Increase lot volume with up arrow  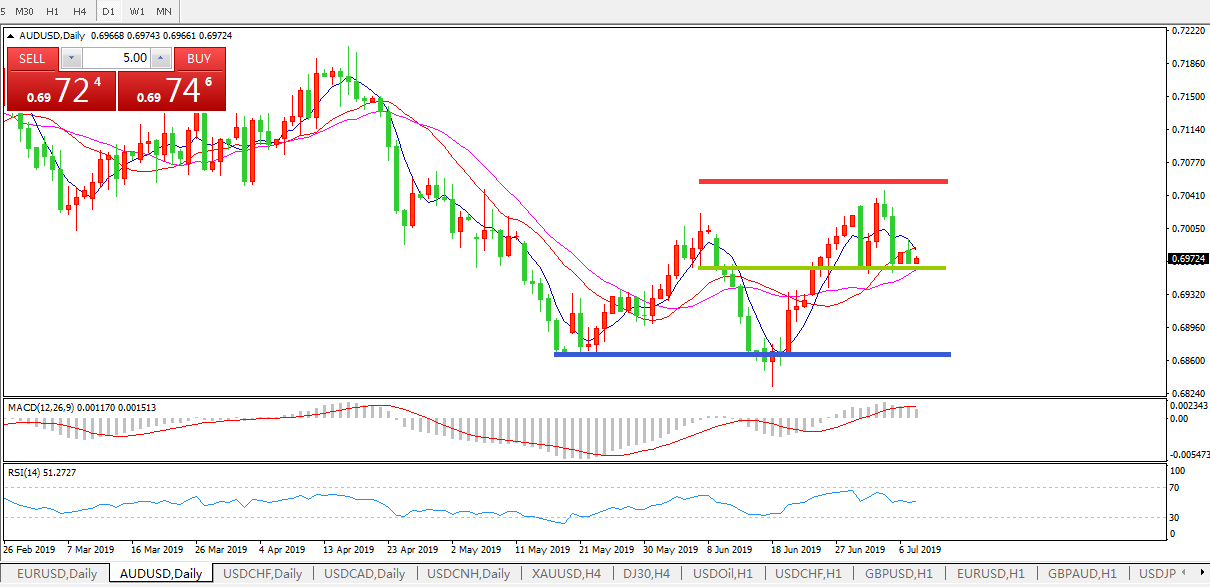(161, 58)
